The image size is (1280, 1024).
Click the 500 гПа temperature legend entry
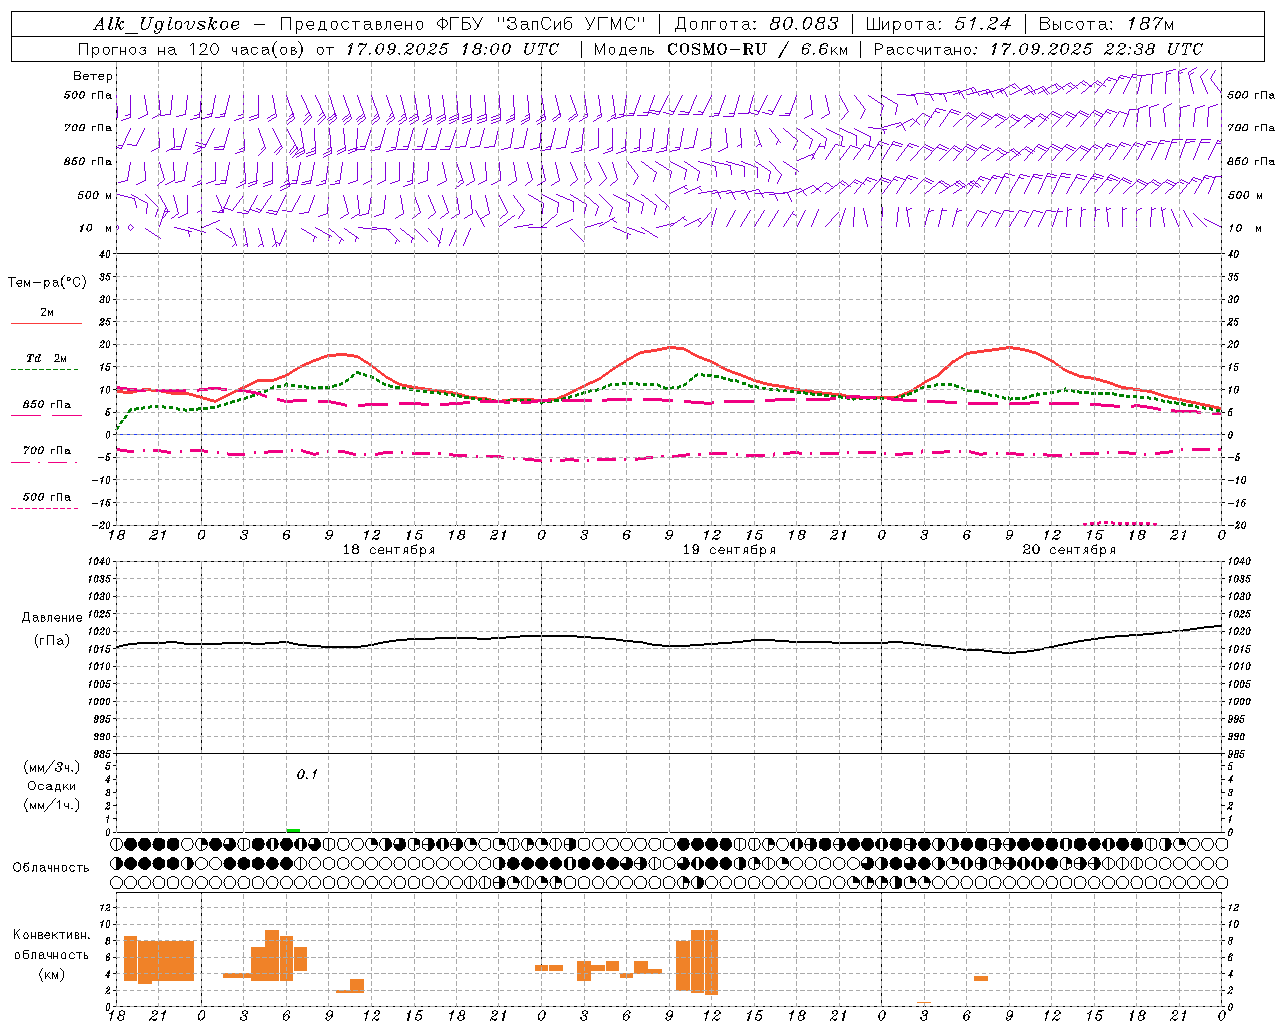click(x=47, y=497)
